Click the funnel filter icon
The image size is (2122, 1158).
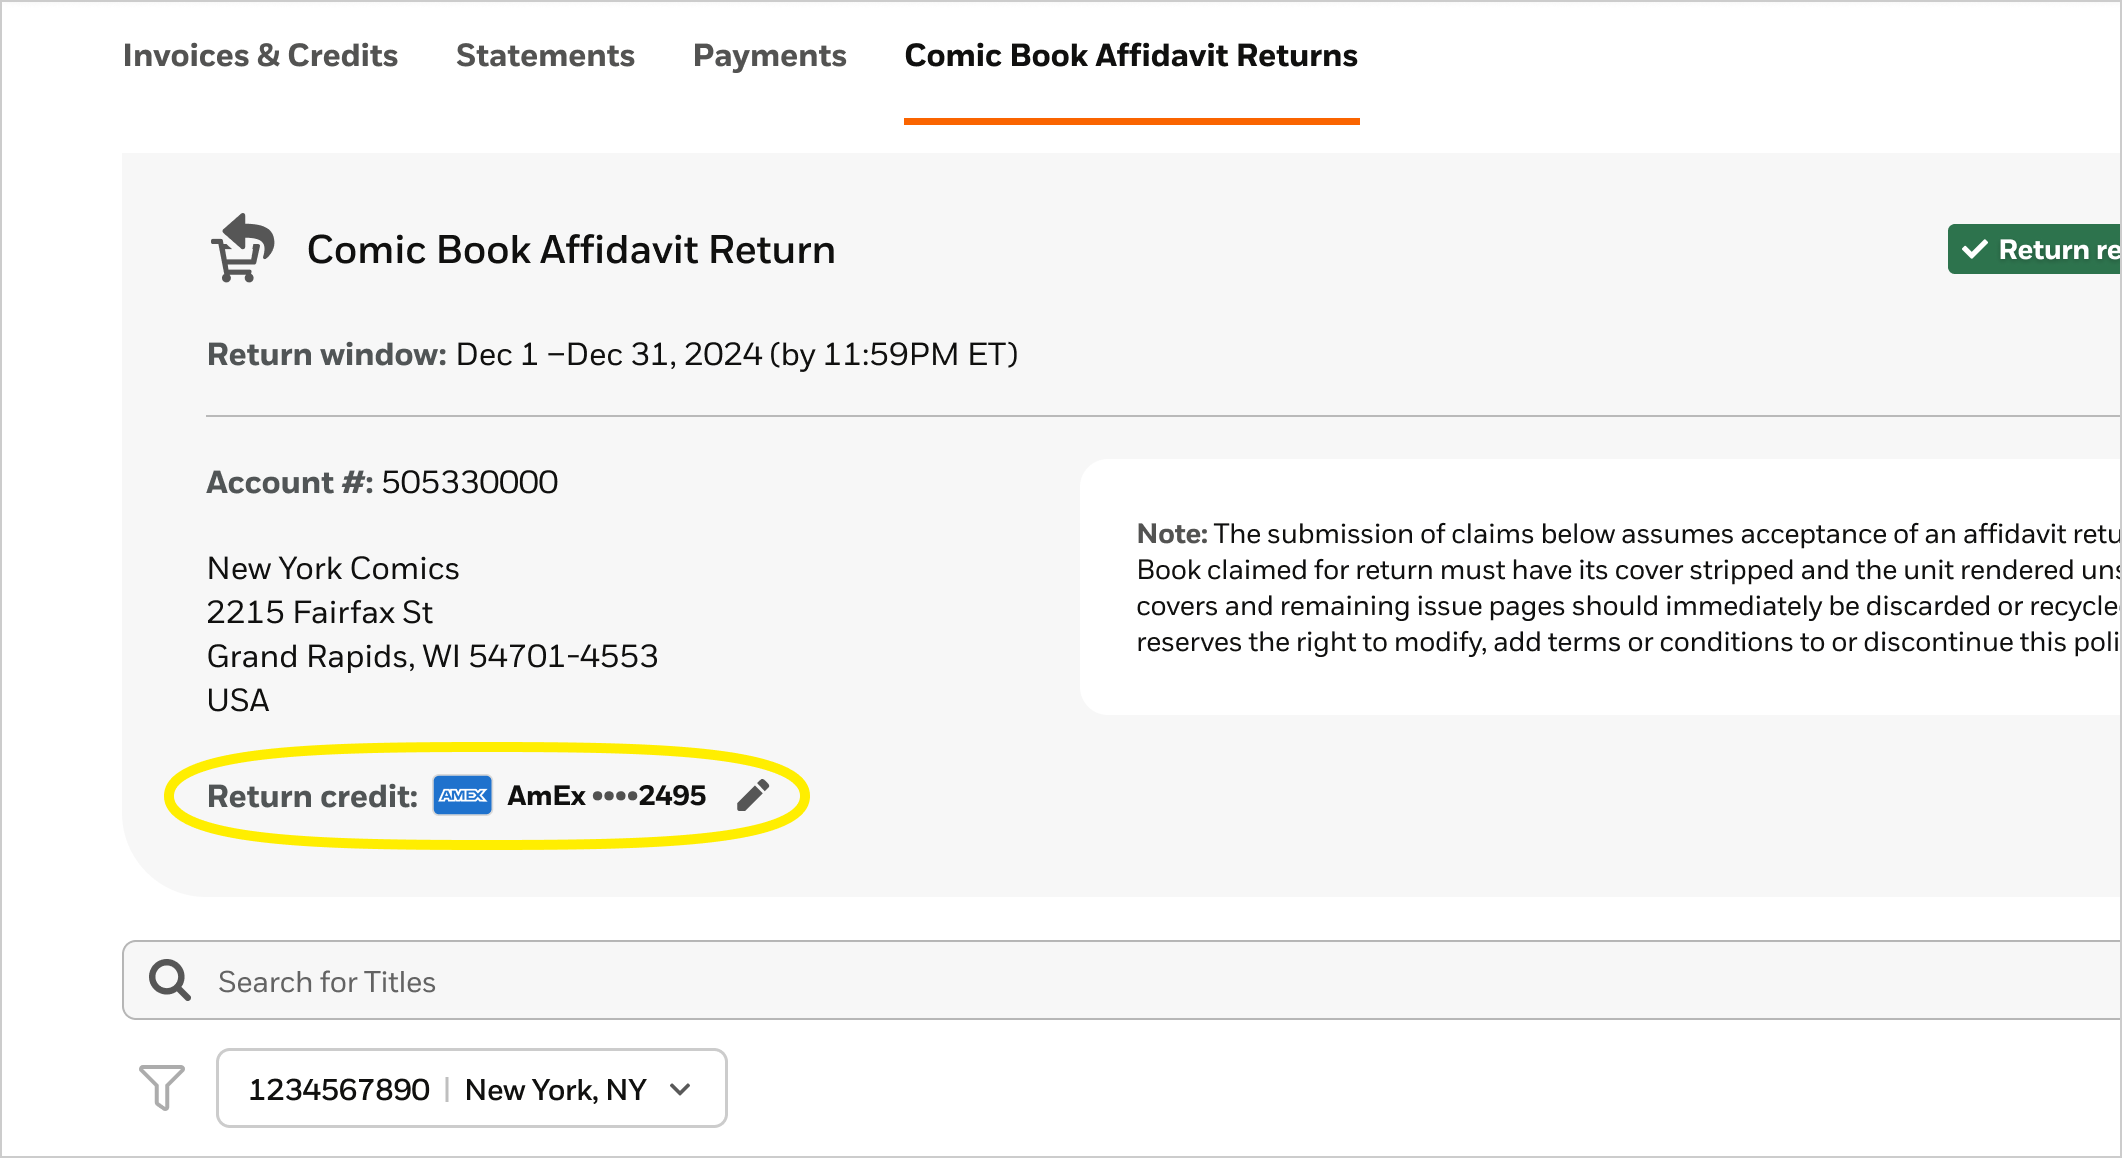162,1087
